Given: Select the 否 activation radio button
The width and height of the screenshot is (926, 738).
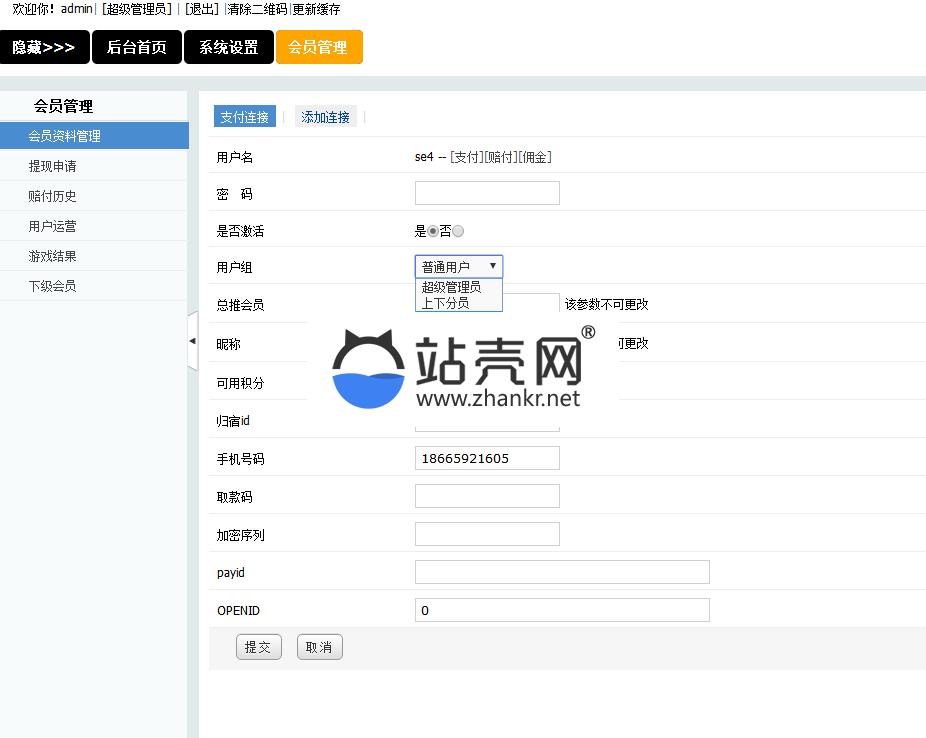Looking at the screenshot, I should pyautogui.click(x=458, y=231).
